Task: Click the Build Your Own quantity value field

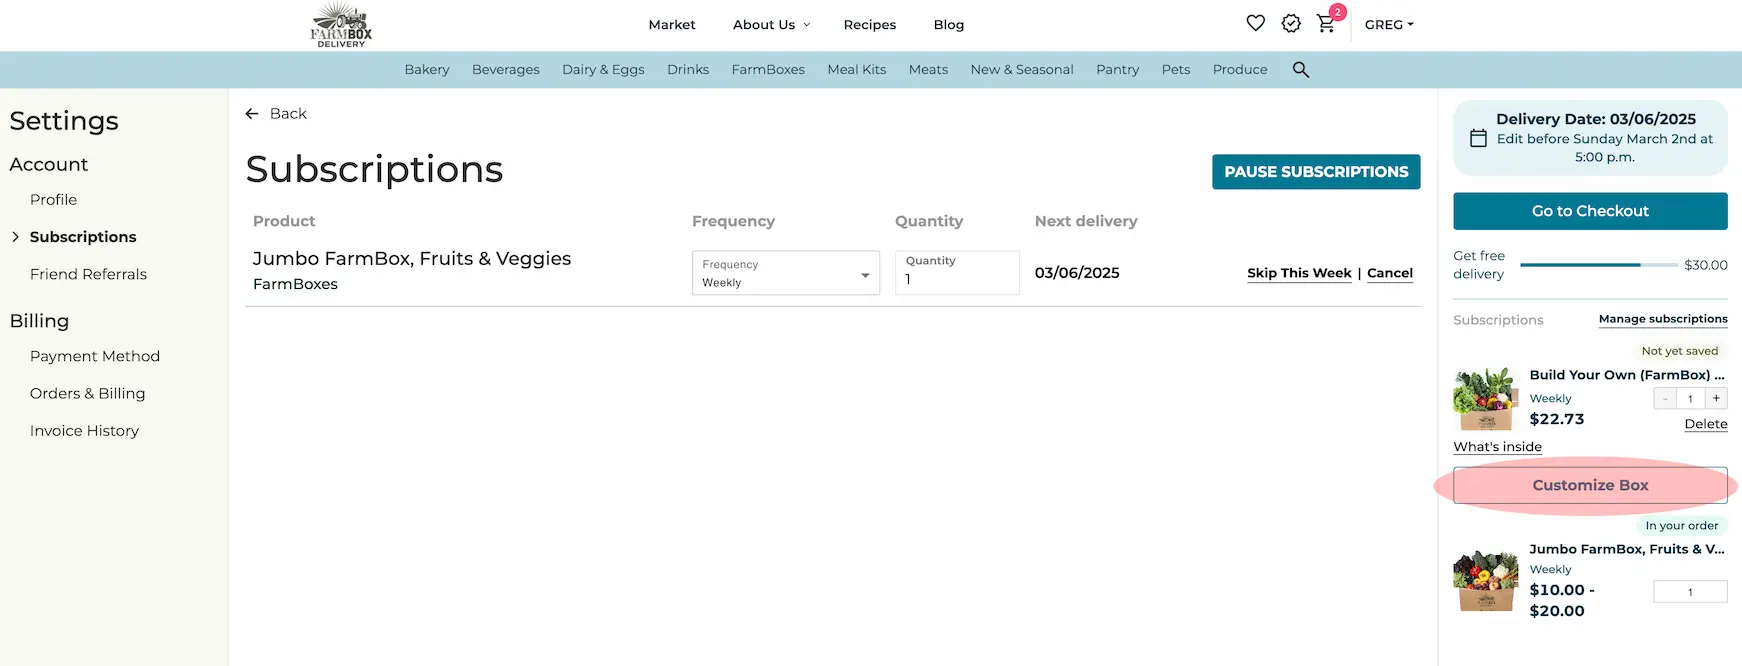Action: click(1690, 398)
